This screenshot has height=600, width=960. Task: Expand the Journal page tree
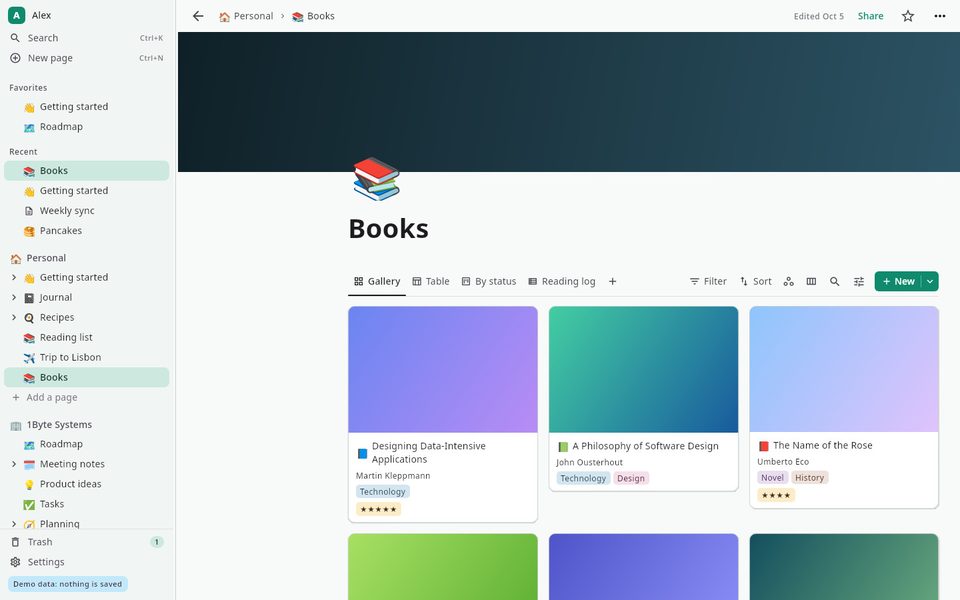pos(14,298)
